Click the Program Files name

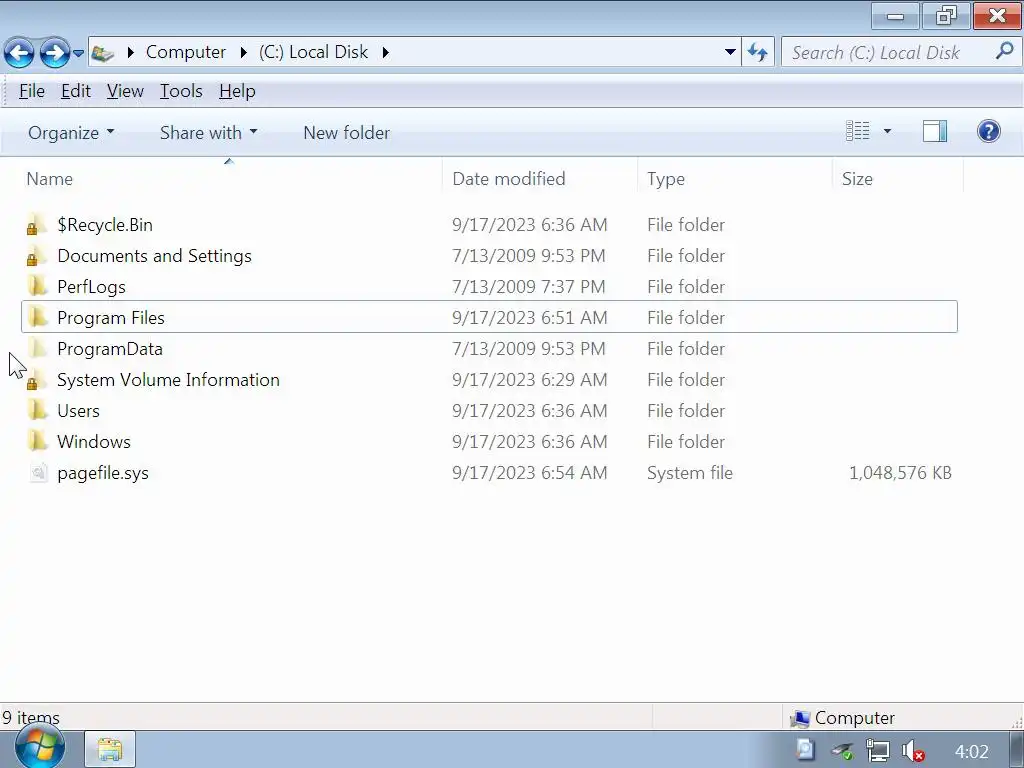[111, 317]
